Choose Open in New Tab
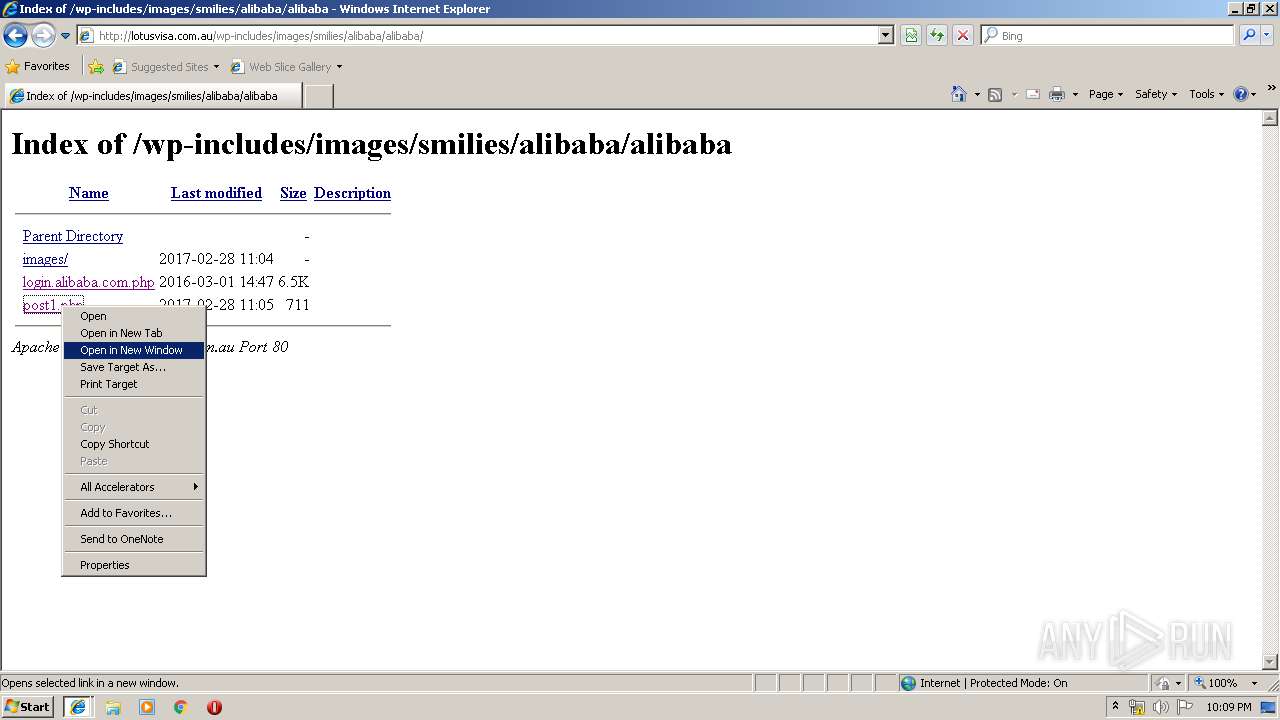The width and height of the screenshot is (1280, 720). [x=134, y=333]
